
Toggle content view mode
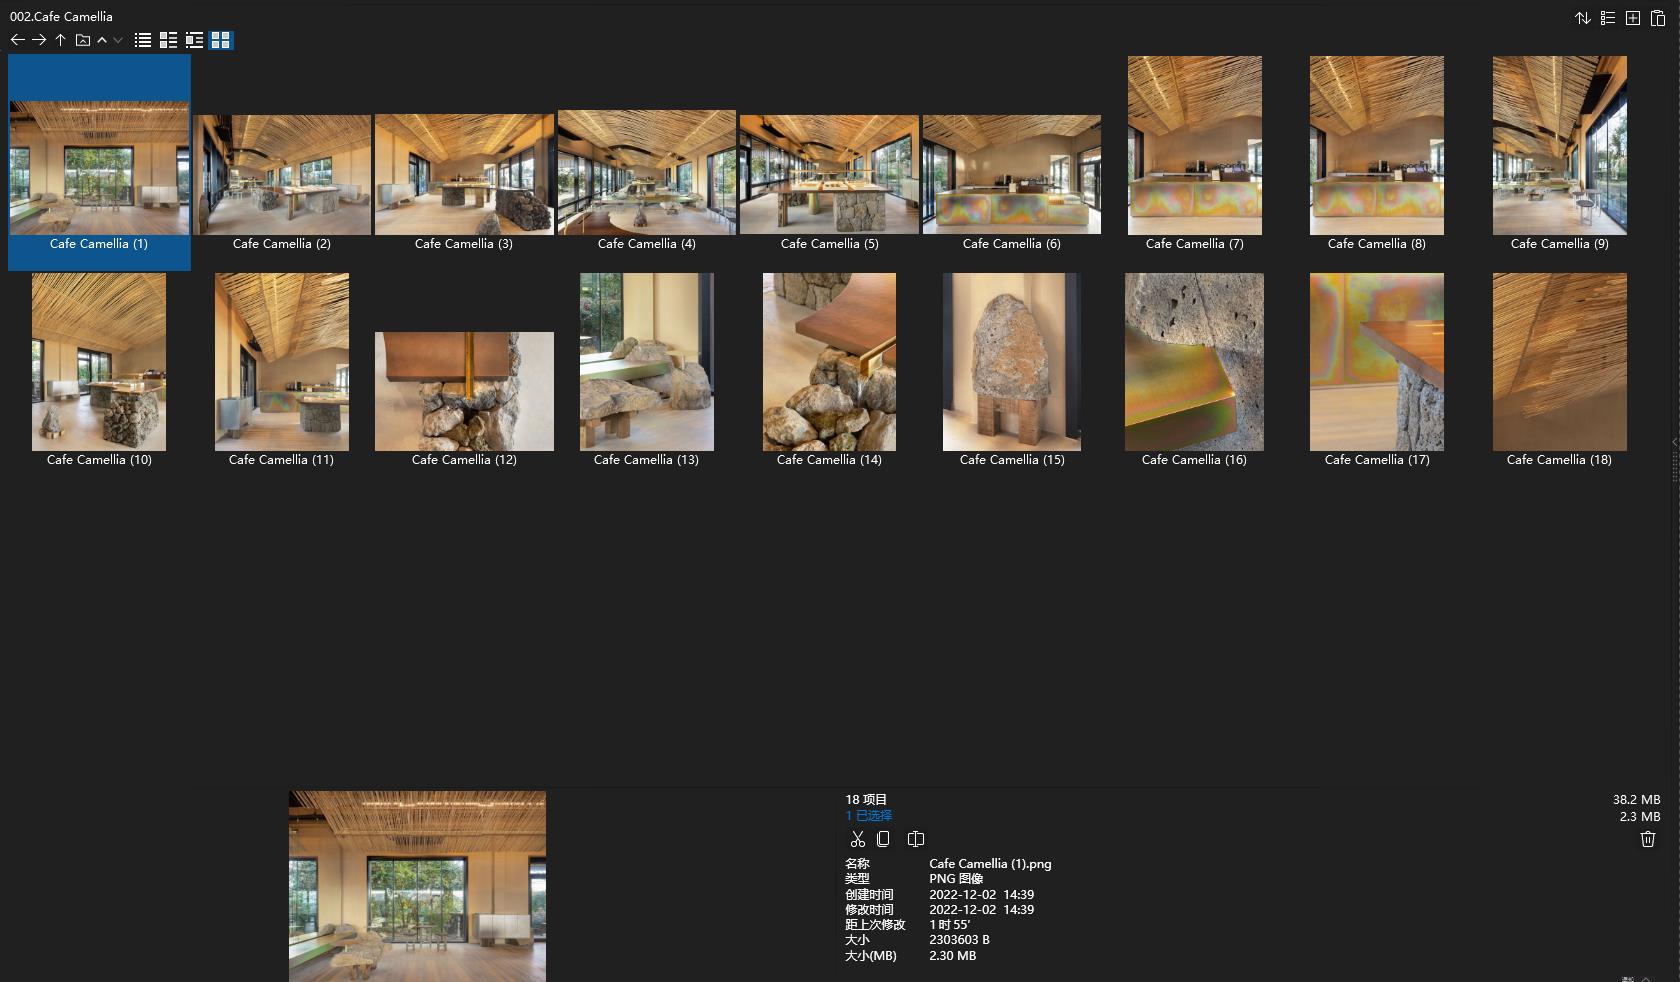194,40
